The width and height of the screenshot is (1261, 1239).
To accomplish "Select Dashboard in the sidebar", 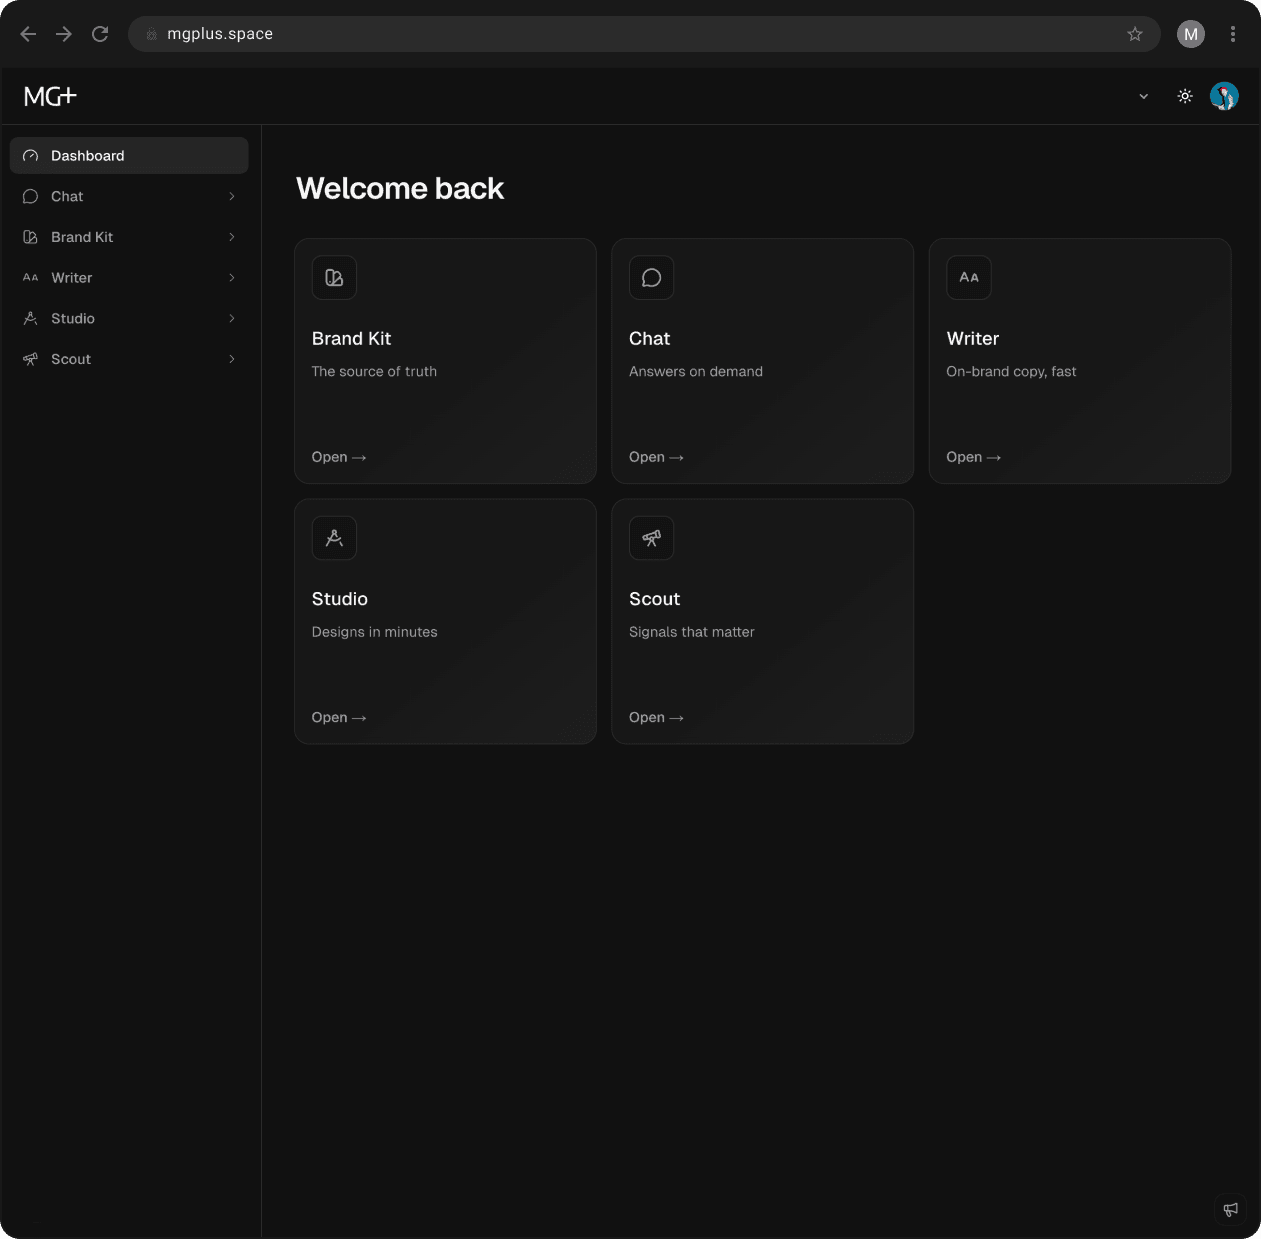I will coord(129,156).
